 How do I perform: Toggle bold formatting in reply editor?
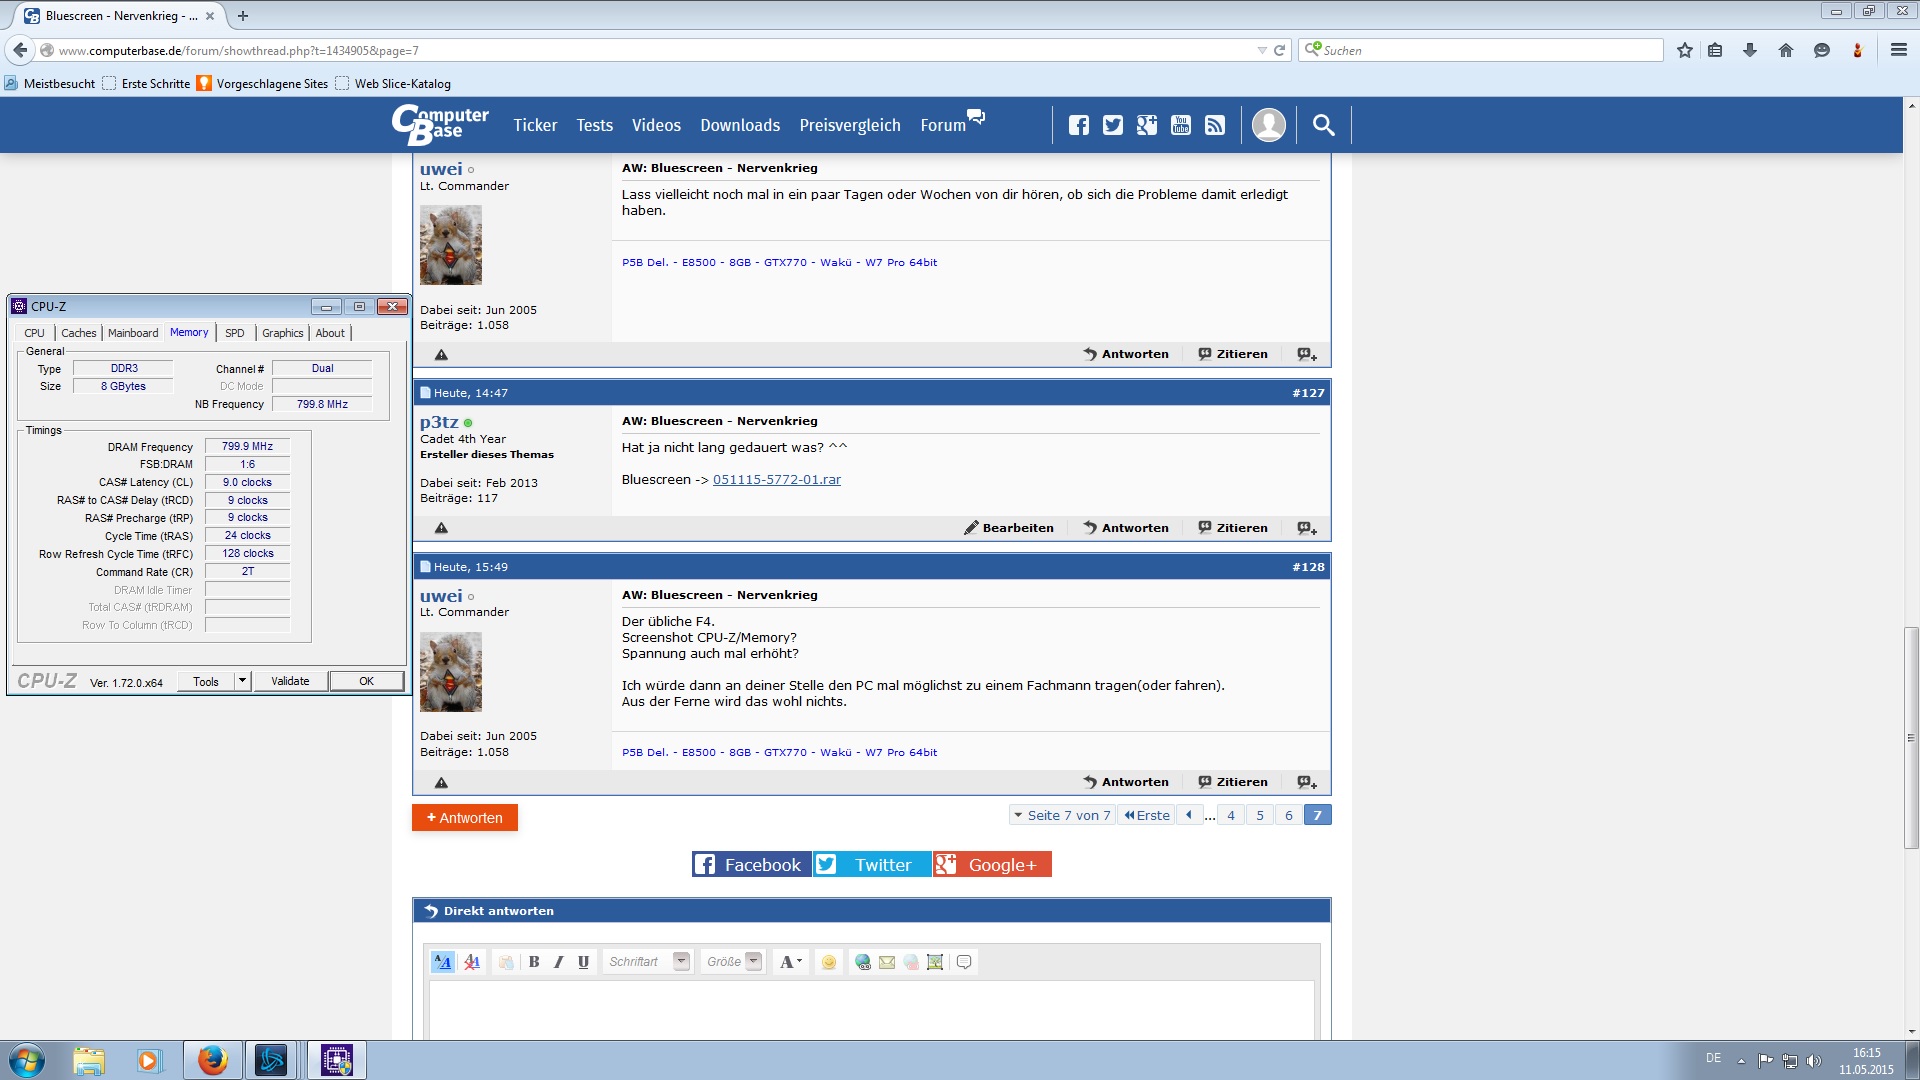tap(534, 962)
